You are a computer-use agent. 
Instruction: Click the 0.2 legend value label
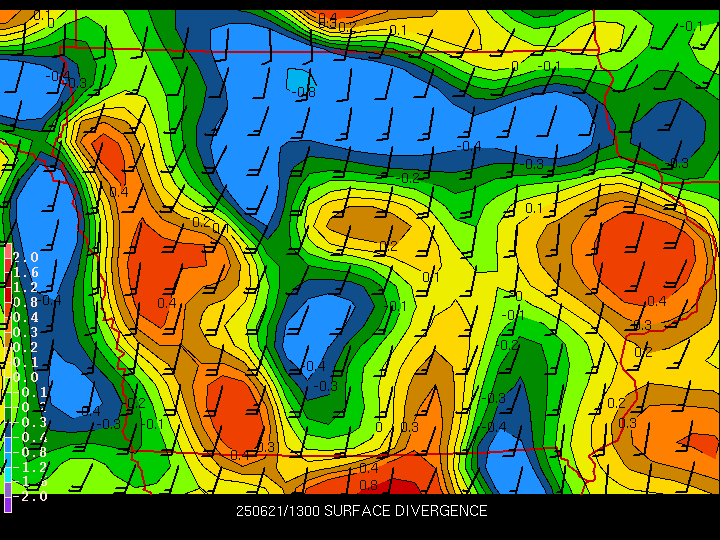[25, 346]
